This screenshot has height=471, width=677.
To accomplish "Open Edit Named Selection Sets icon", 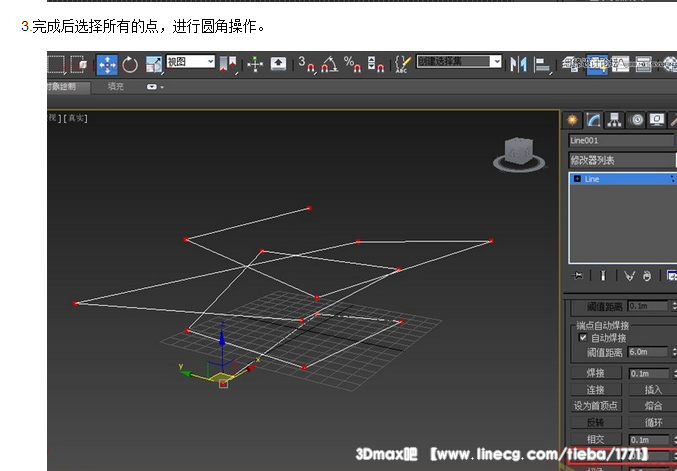I will click(x=402, y=65).
